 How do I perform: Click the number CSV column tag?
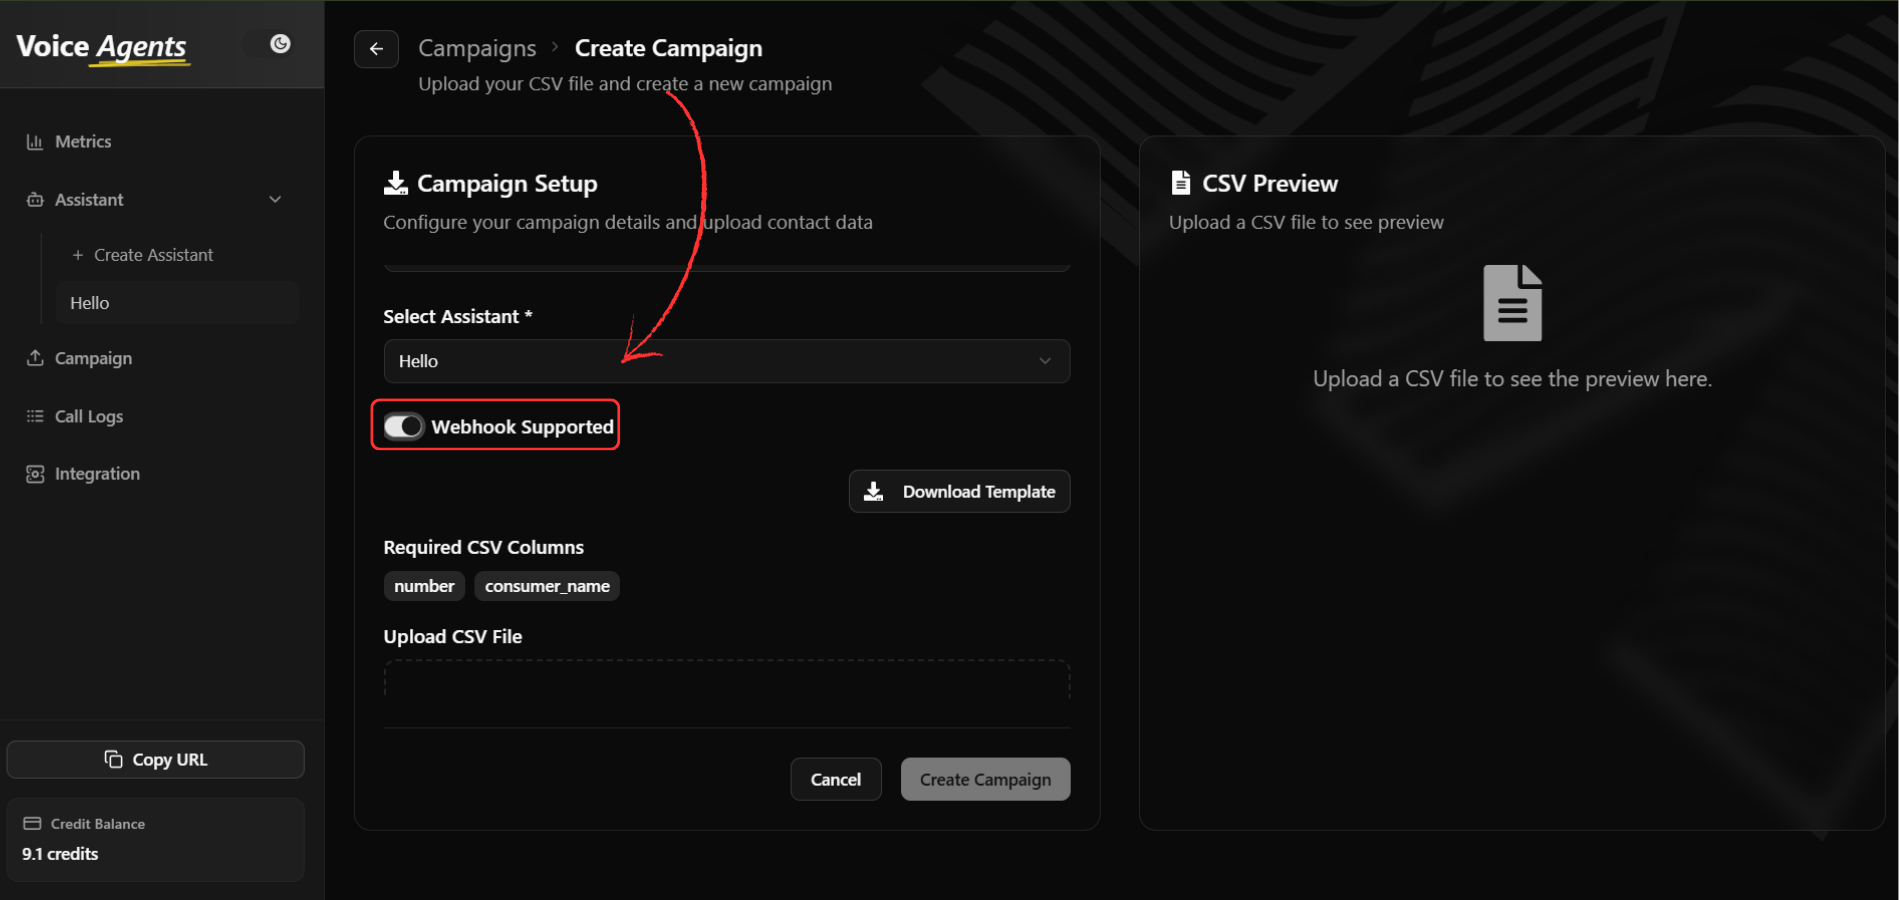[x=424, y=586]
